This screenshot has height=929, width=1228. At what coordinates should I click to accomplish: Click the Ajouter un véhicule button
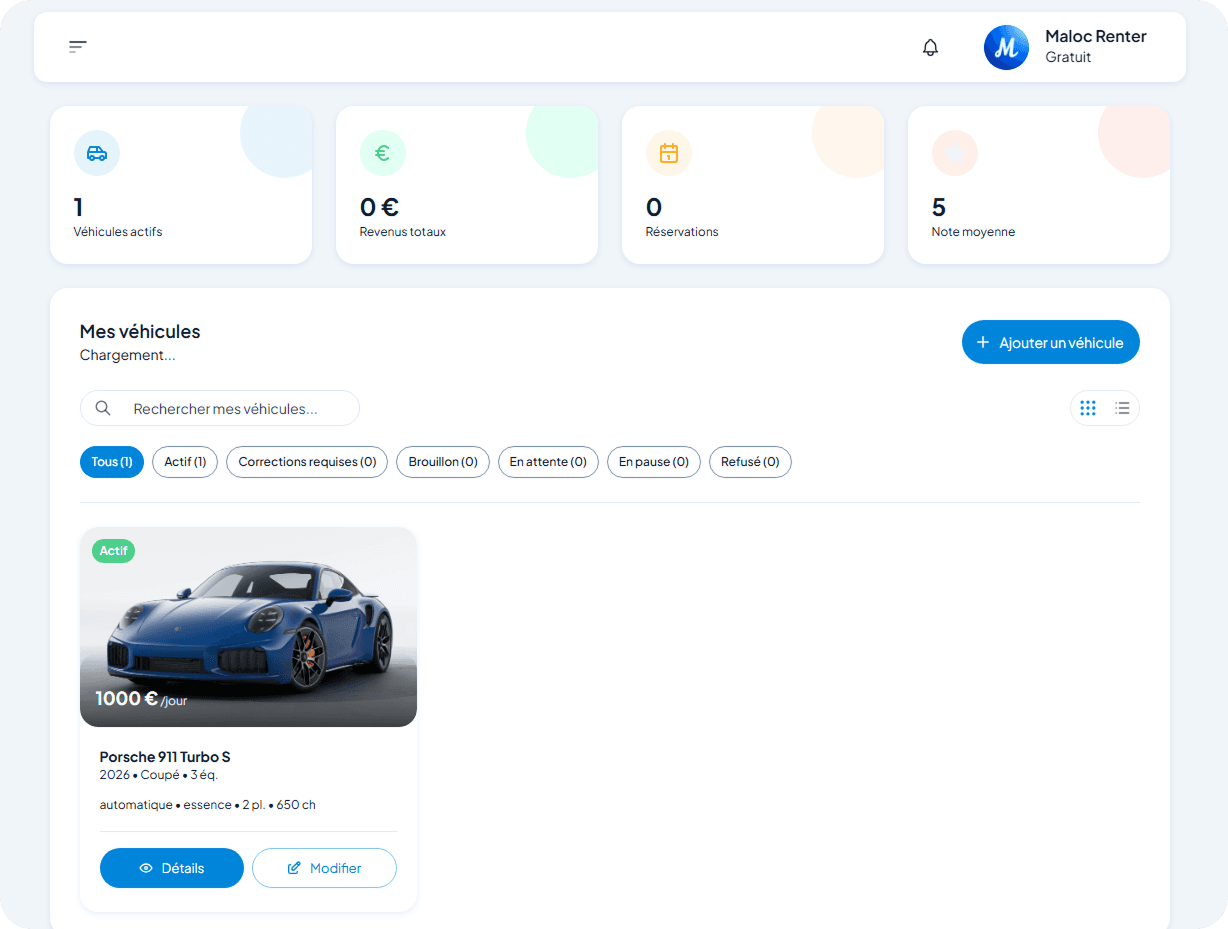1050,342
